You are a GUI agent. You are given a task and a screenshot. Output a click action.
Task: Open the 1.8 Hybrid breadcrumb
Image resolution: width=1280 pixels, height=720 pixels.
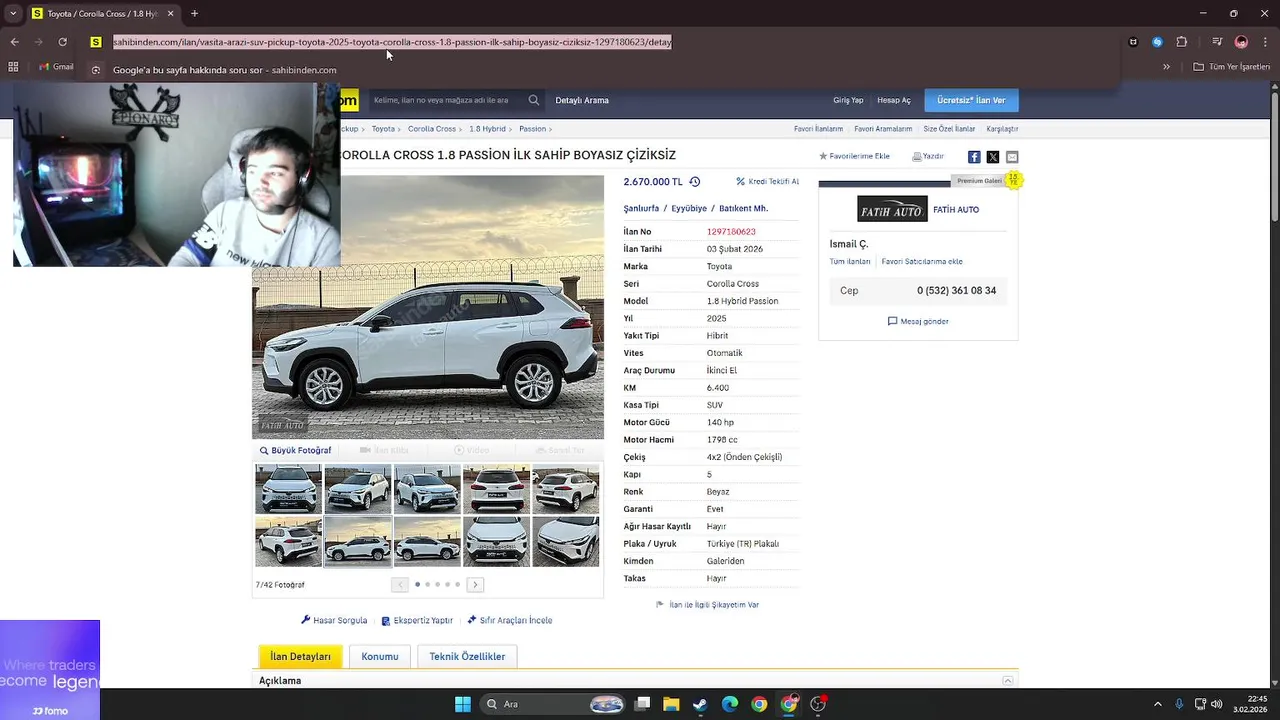(487, 129)
